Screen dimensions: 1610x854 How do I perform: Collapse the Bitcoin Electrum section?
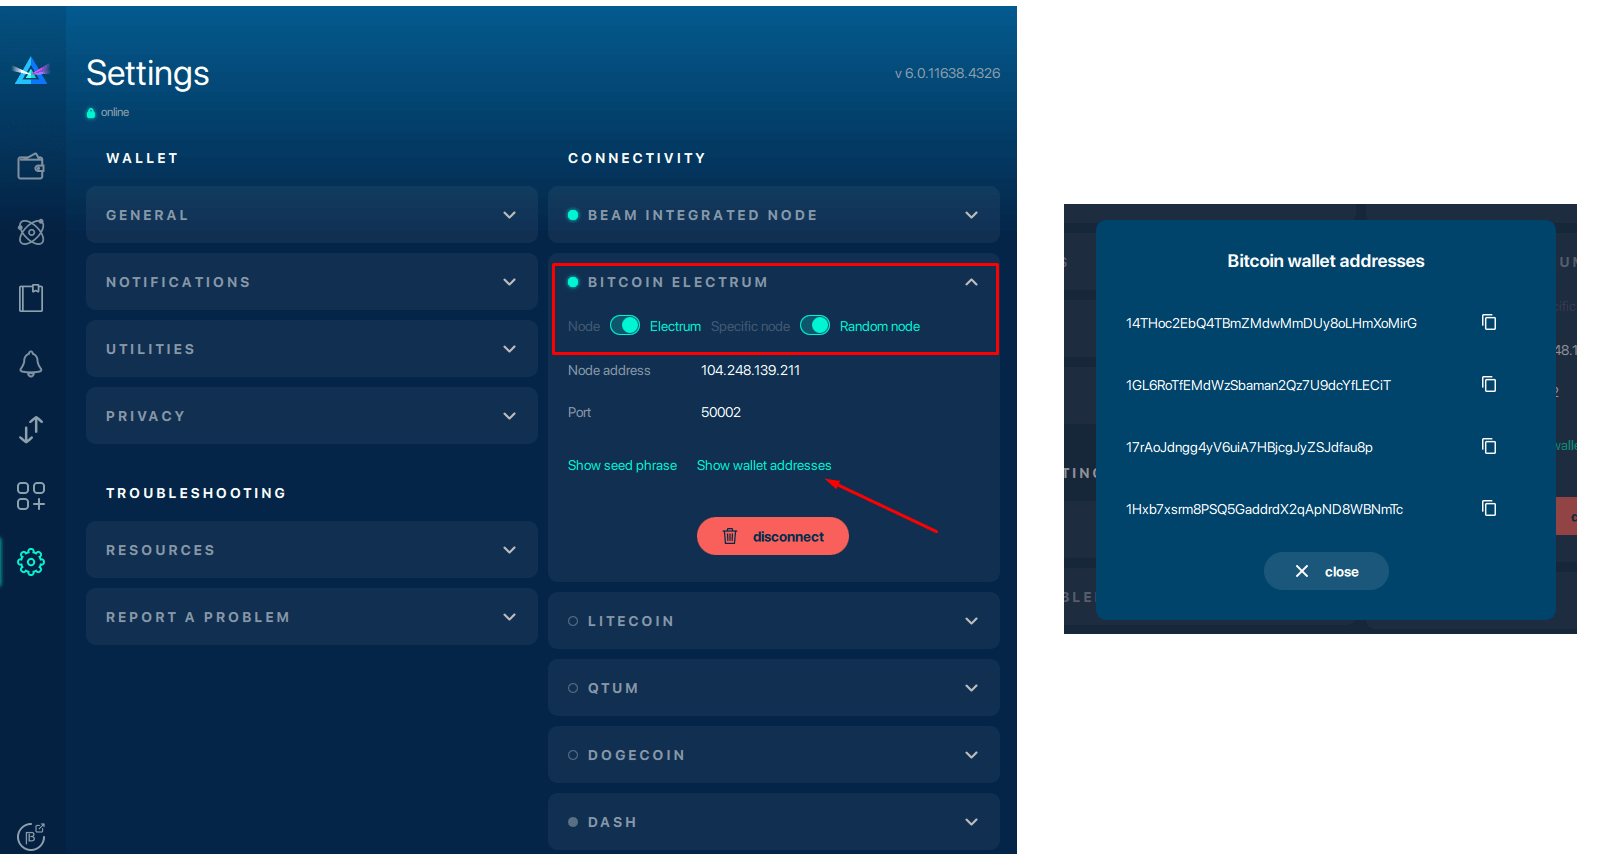[970, 283]
